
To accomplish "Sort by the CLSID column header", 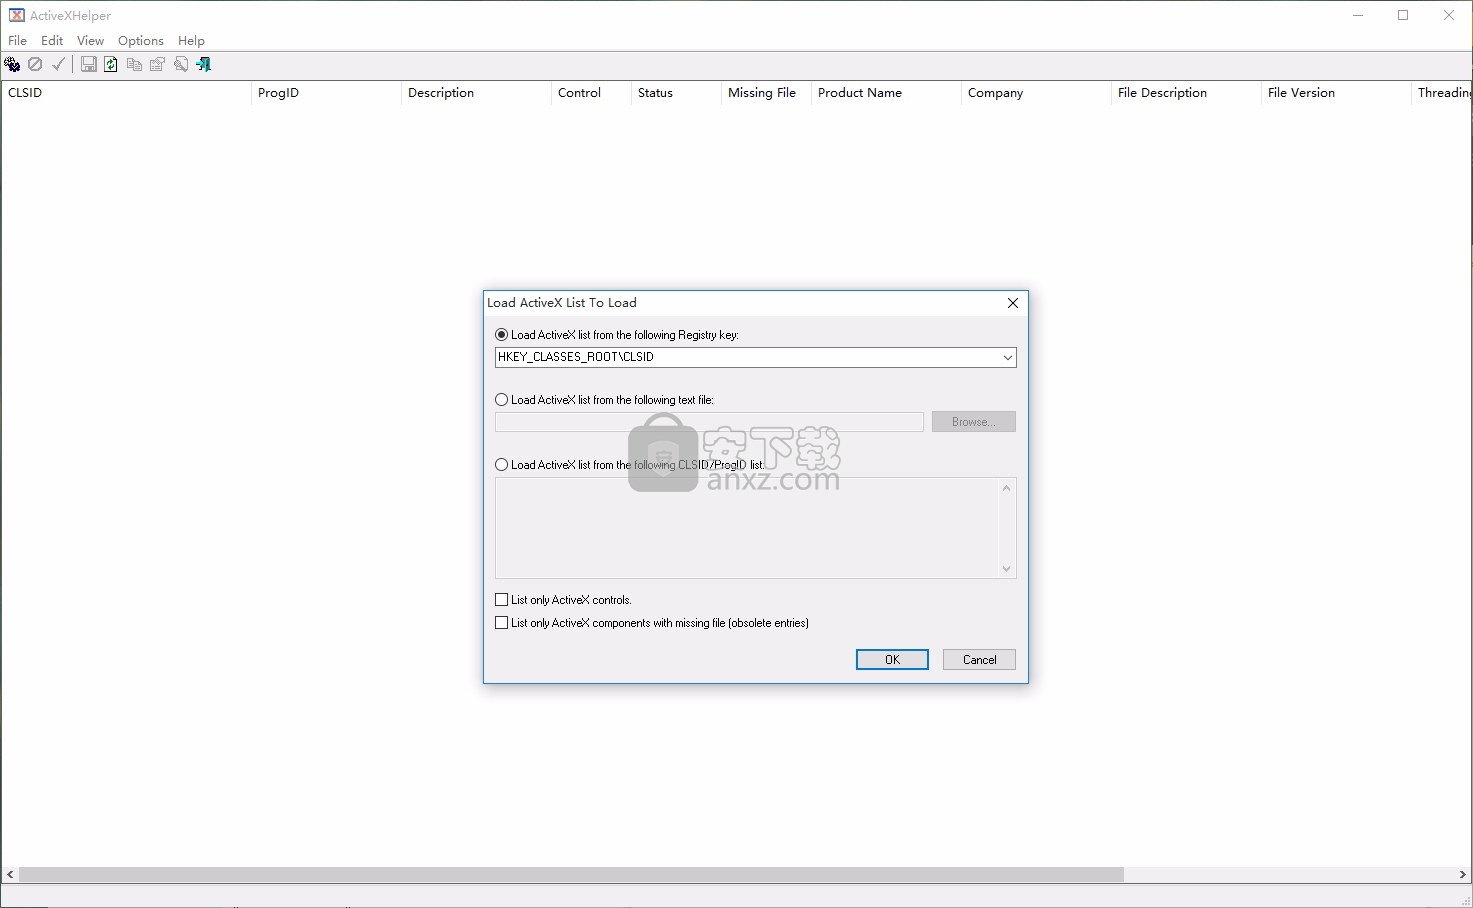I will click(x=126, y=93).
